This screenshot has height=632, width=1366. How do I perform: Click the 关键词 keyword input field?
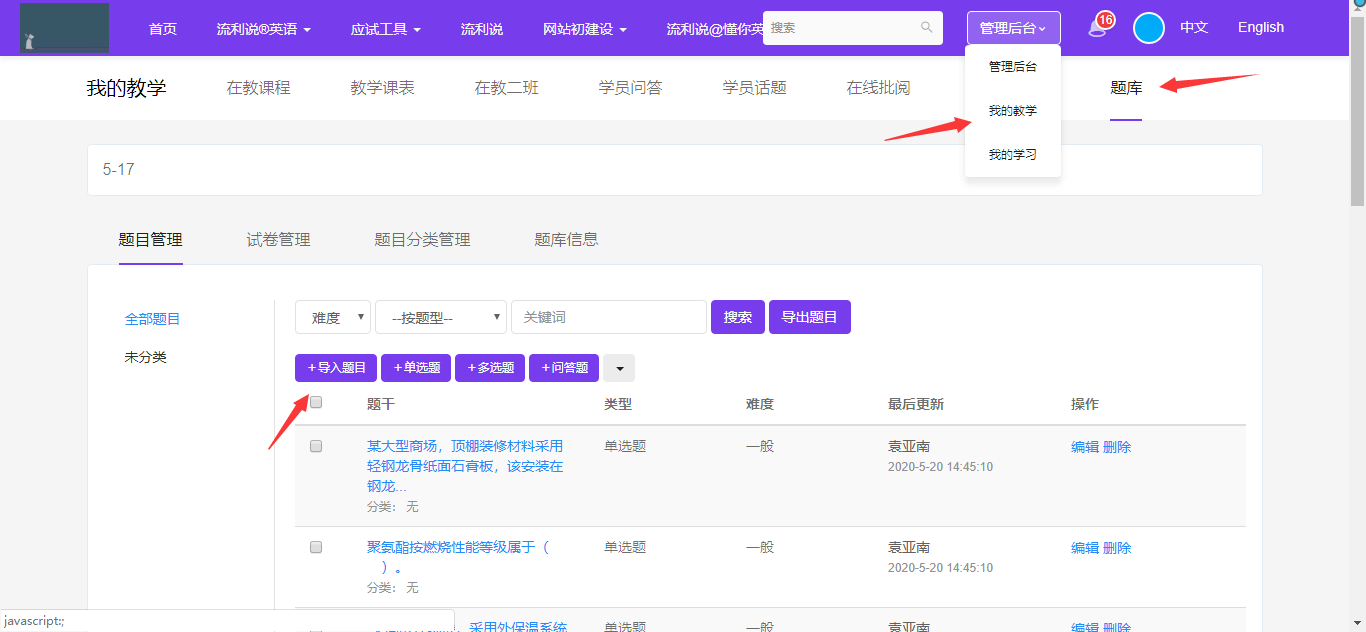(608, 317)
